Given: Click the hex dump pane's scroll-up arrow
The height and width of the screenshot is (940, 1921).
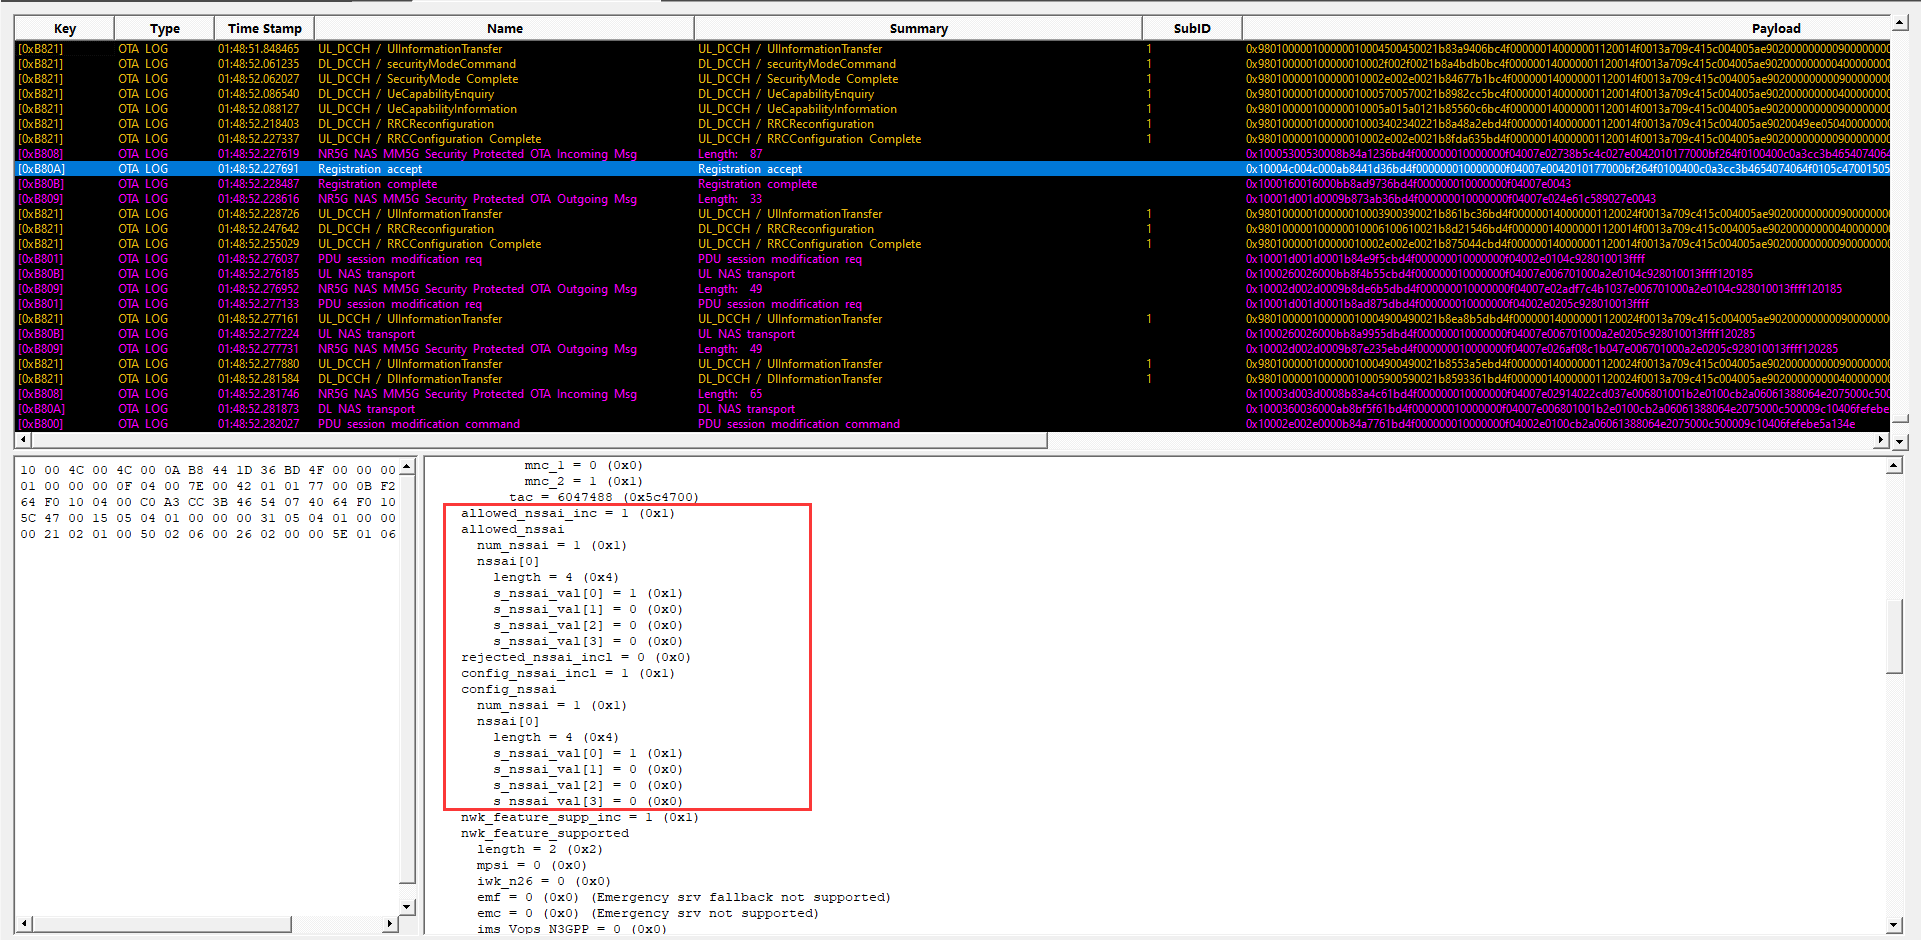Looking at the screenshot, I should (407, 467).
